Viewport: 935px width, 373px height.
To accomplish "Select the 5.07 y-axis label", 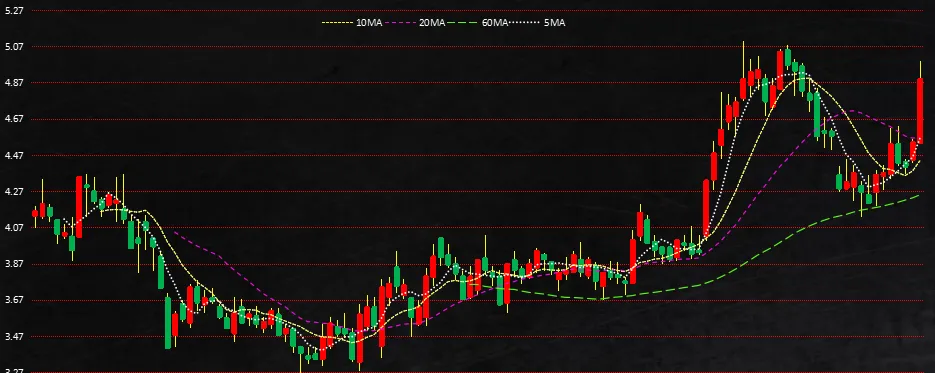I will [x=14, y=46].
